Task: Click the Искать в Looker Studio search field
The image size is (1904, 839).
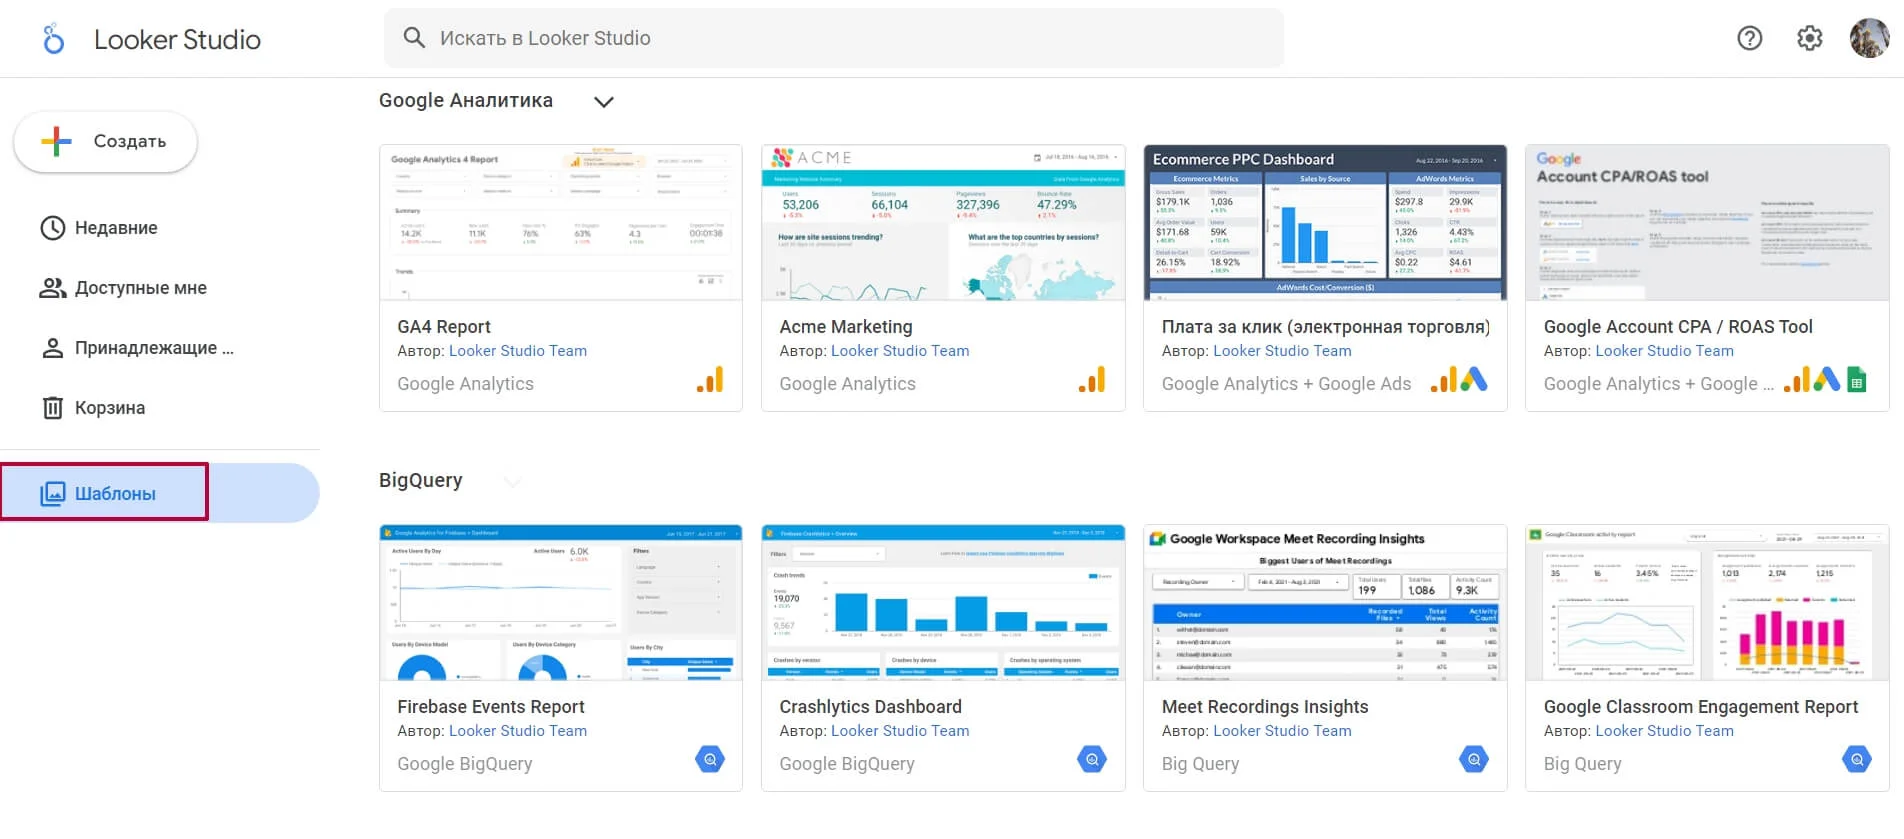Action: (834, 38)
